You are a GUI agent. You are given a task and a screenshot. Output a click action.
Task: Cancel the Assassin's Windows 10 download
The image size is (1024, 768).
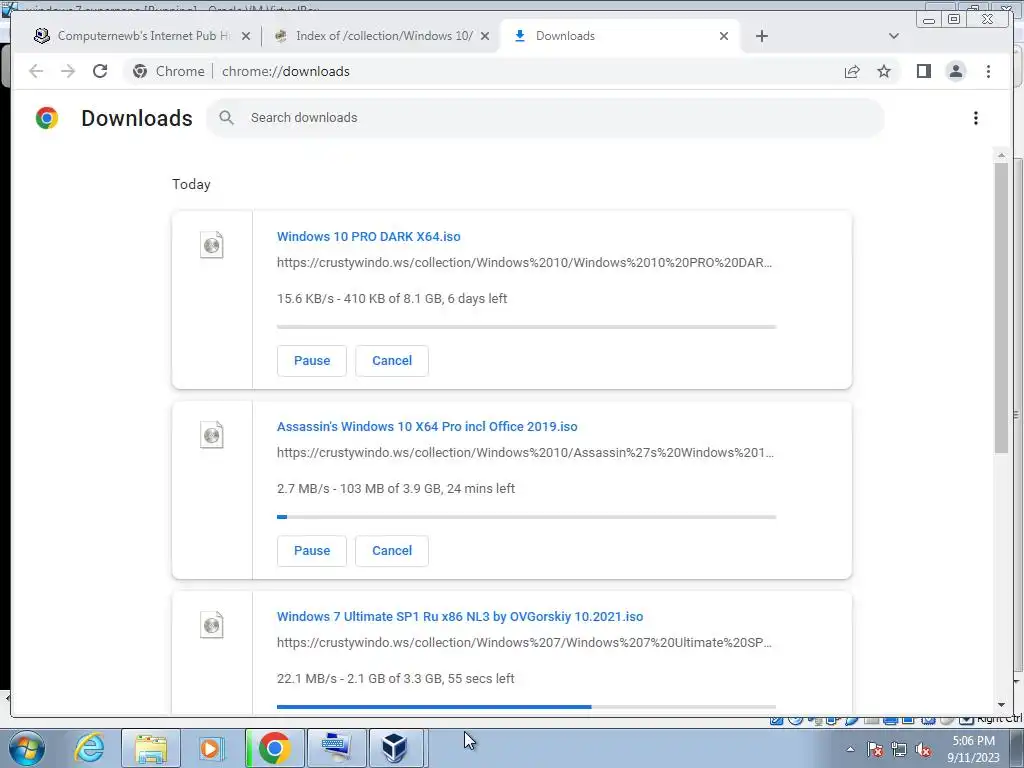(x=392, y=551)
